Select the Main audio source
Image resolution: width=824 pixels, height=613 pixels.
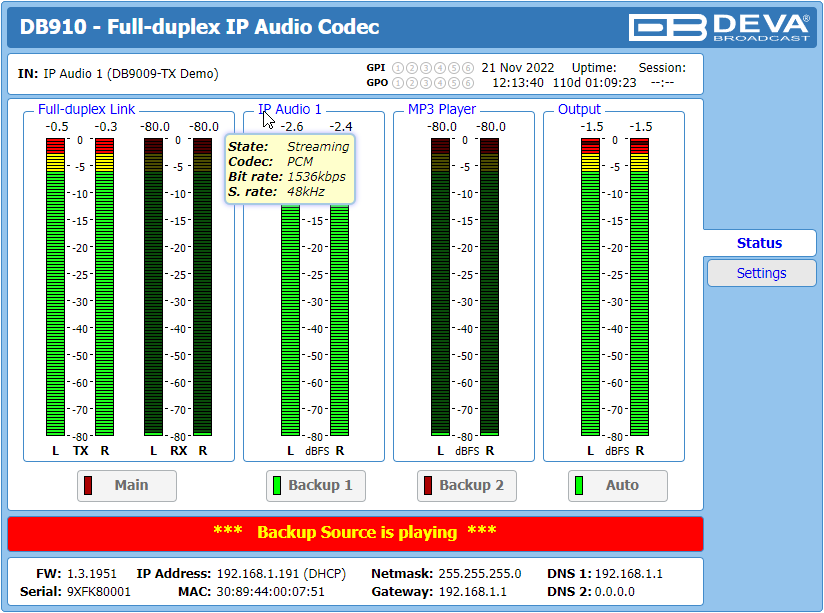(x=127, y=486)
